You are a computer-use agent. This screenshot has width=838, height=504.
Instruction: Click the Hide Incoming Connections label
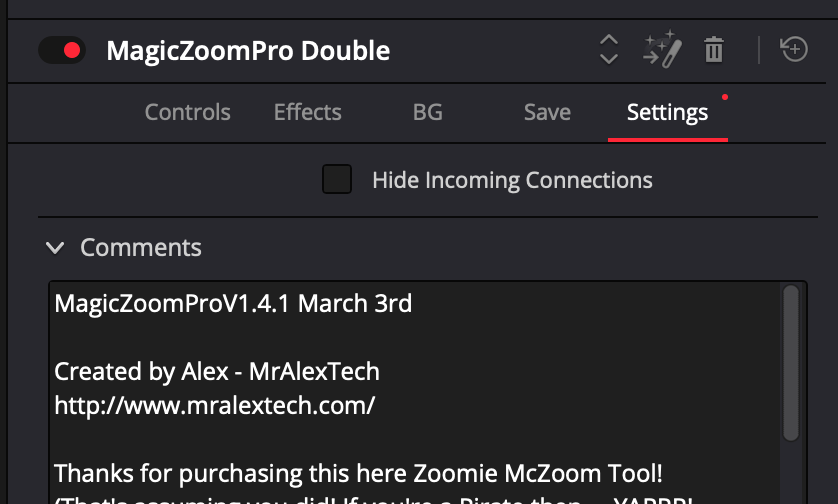(x=512, y=181)
